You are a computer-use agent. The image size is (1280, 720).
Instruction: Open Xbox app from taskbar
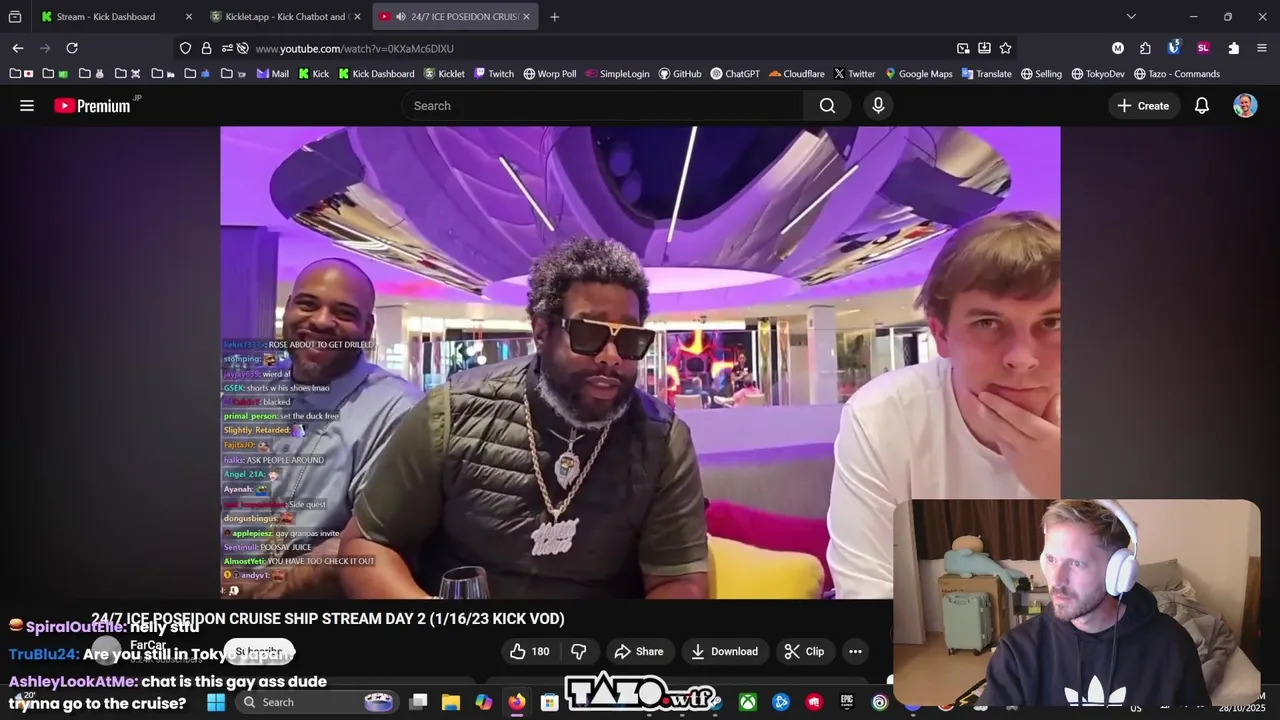point(748,702)
